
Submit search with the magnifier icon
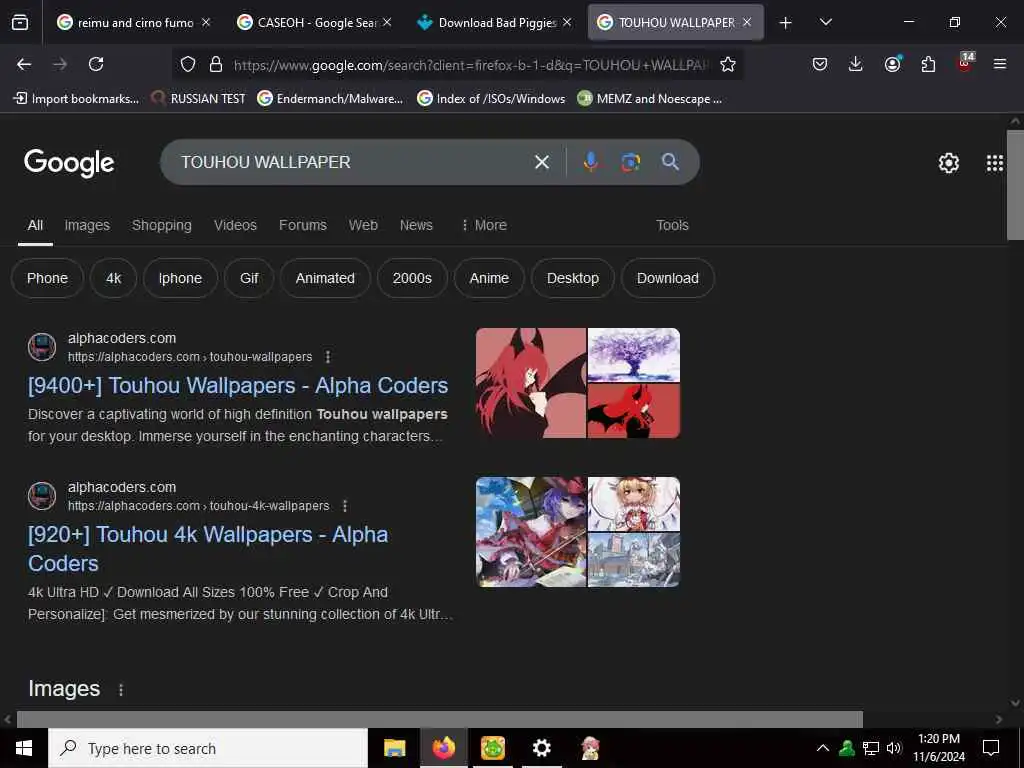[x=670, y=162]
